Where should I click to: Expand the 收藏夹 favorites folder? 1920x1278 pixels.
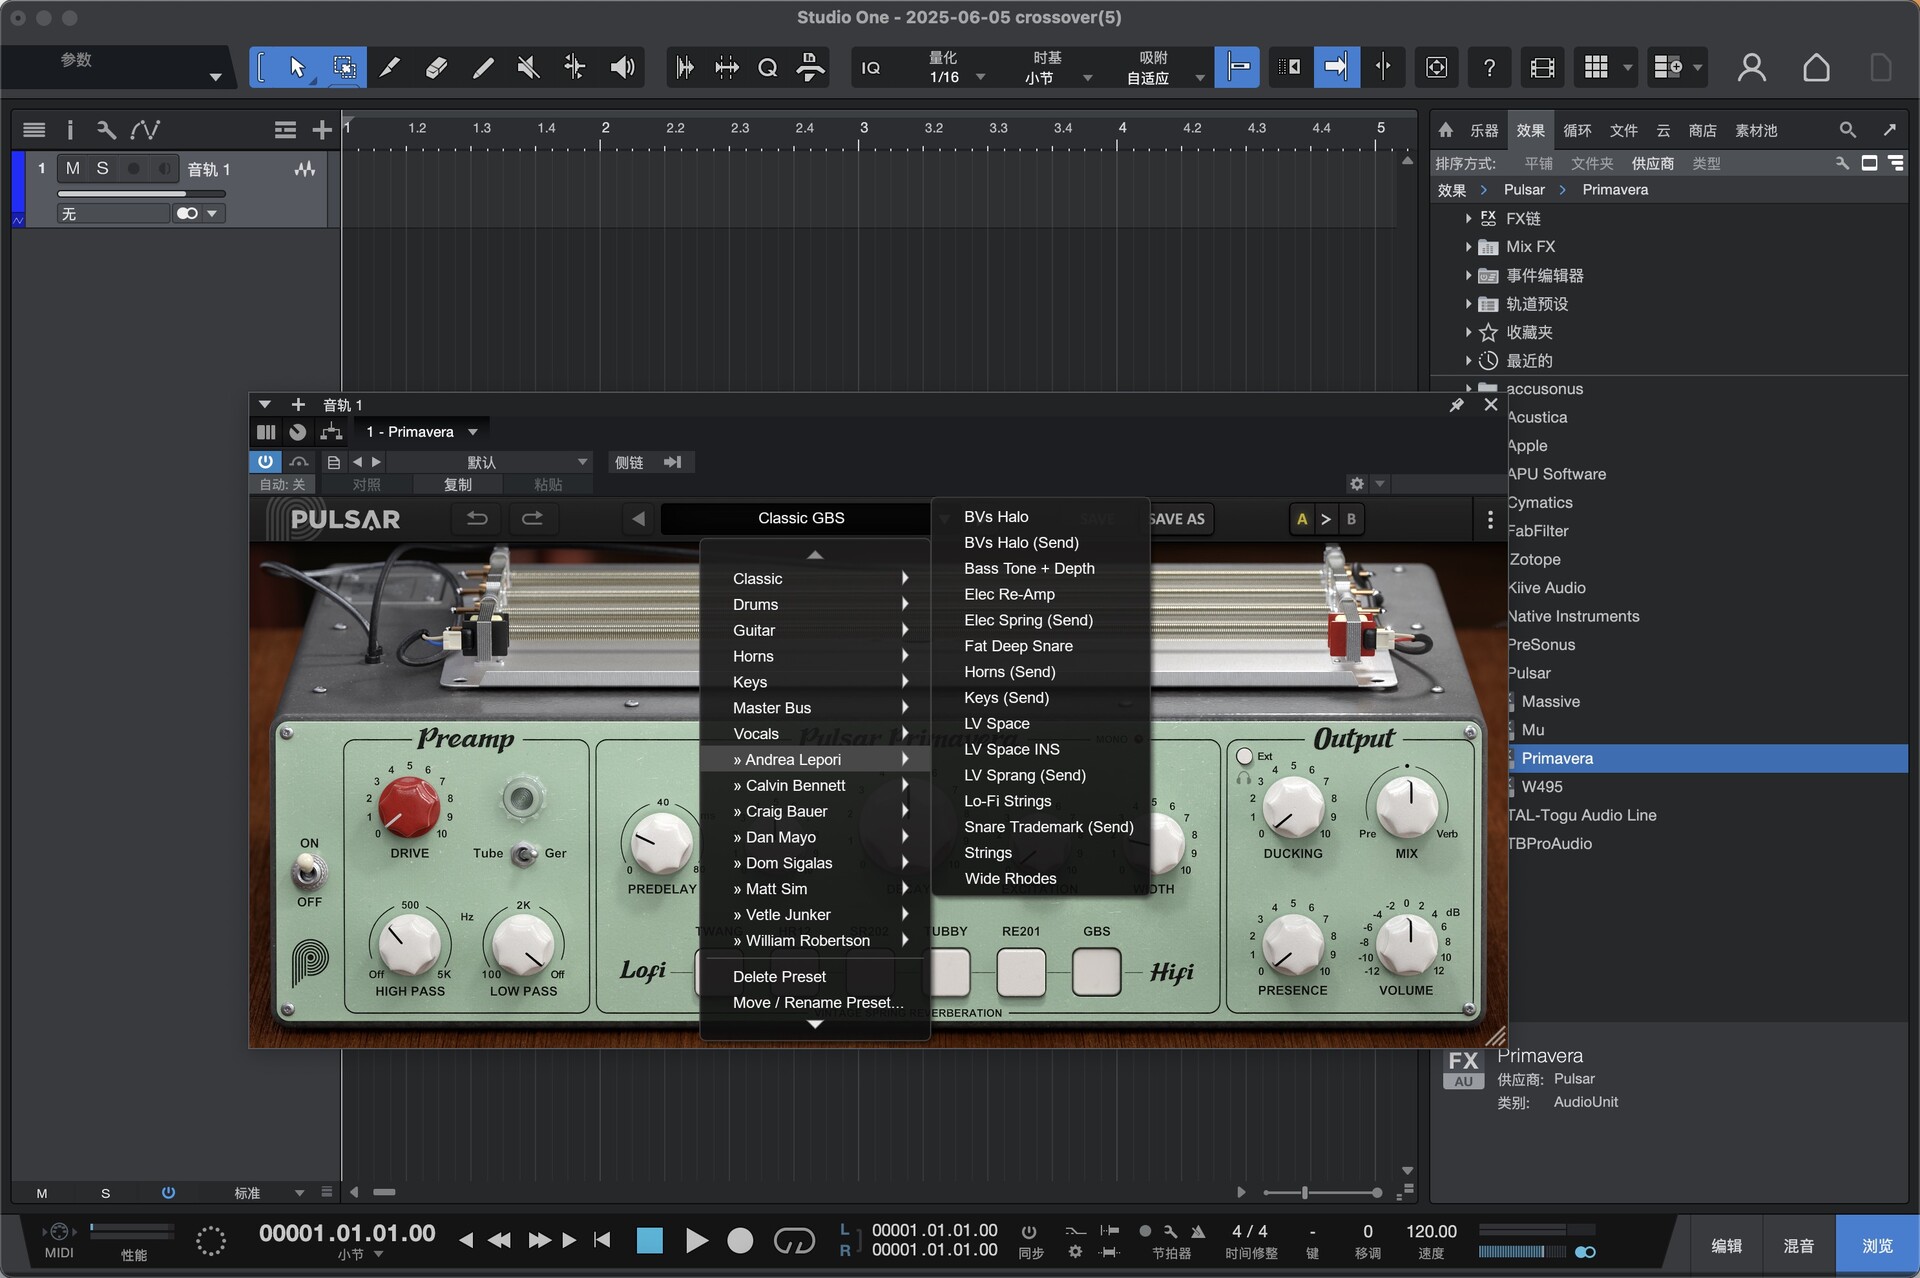click(x=1468, y=332)
